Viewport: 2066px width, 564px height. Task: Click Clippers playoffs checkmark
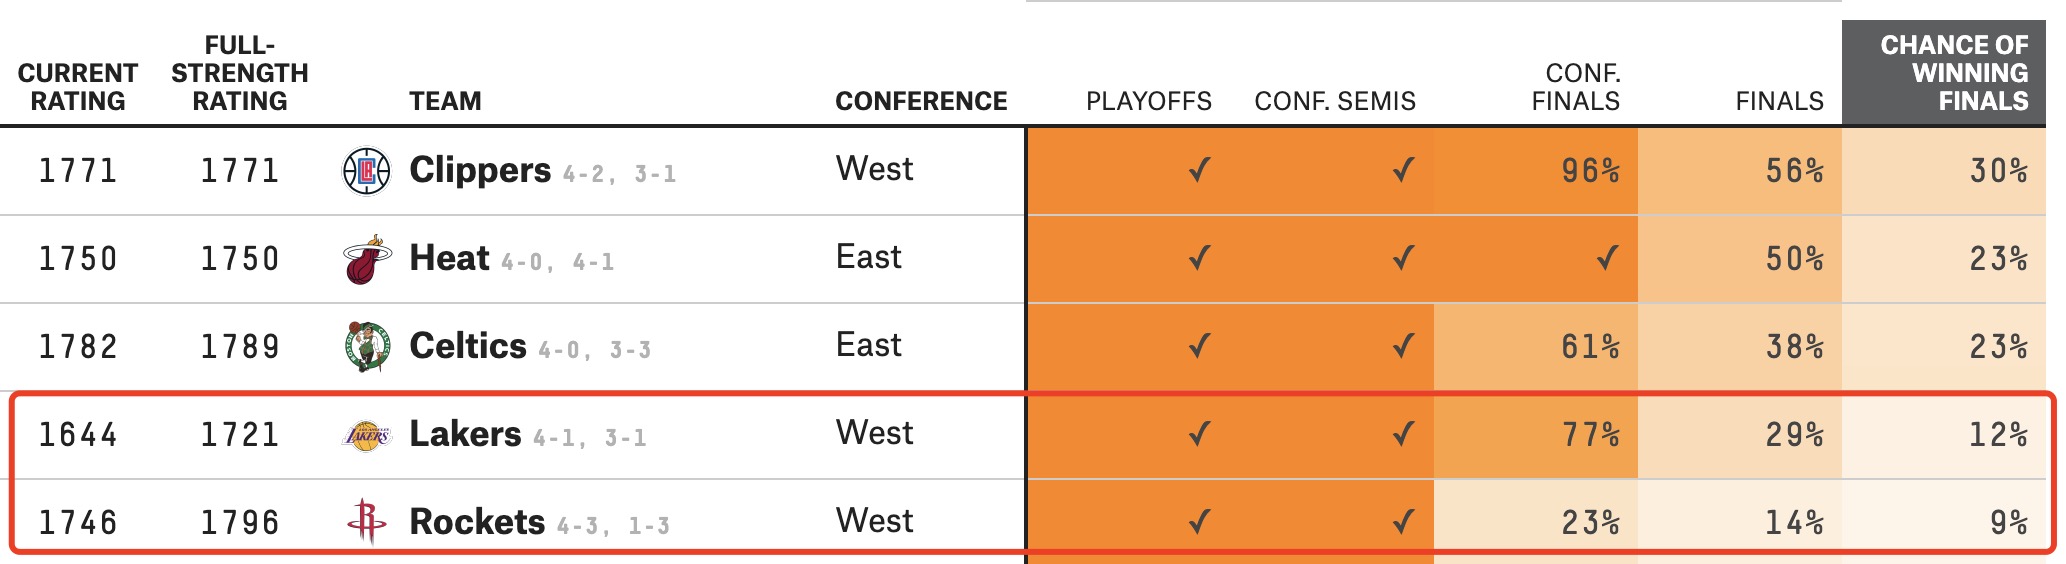[1200, 170]
